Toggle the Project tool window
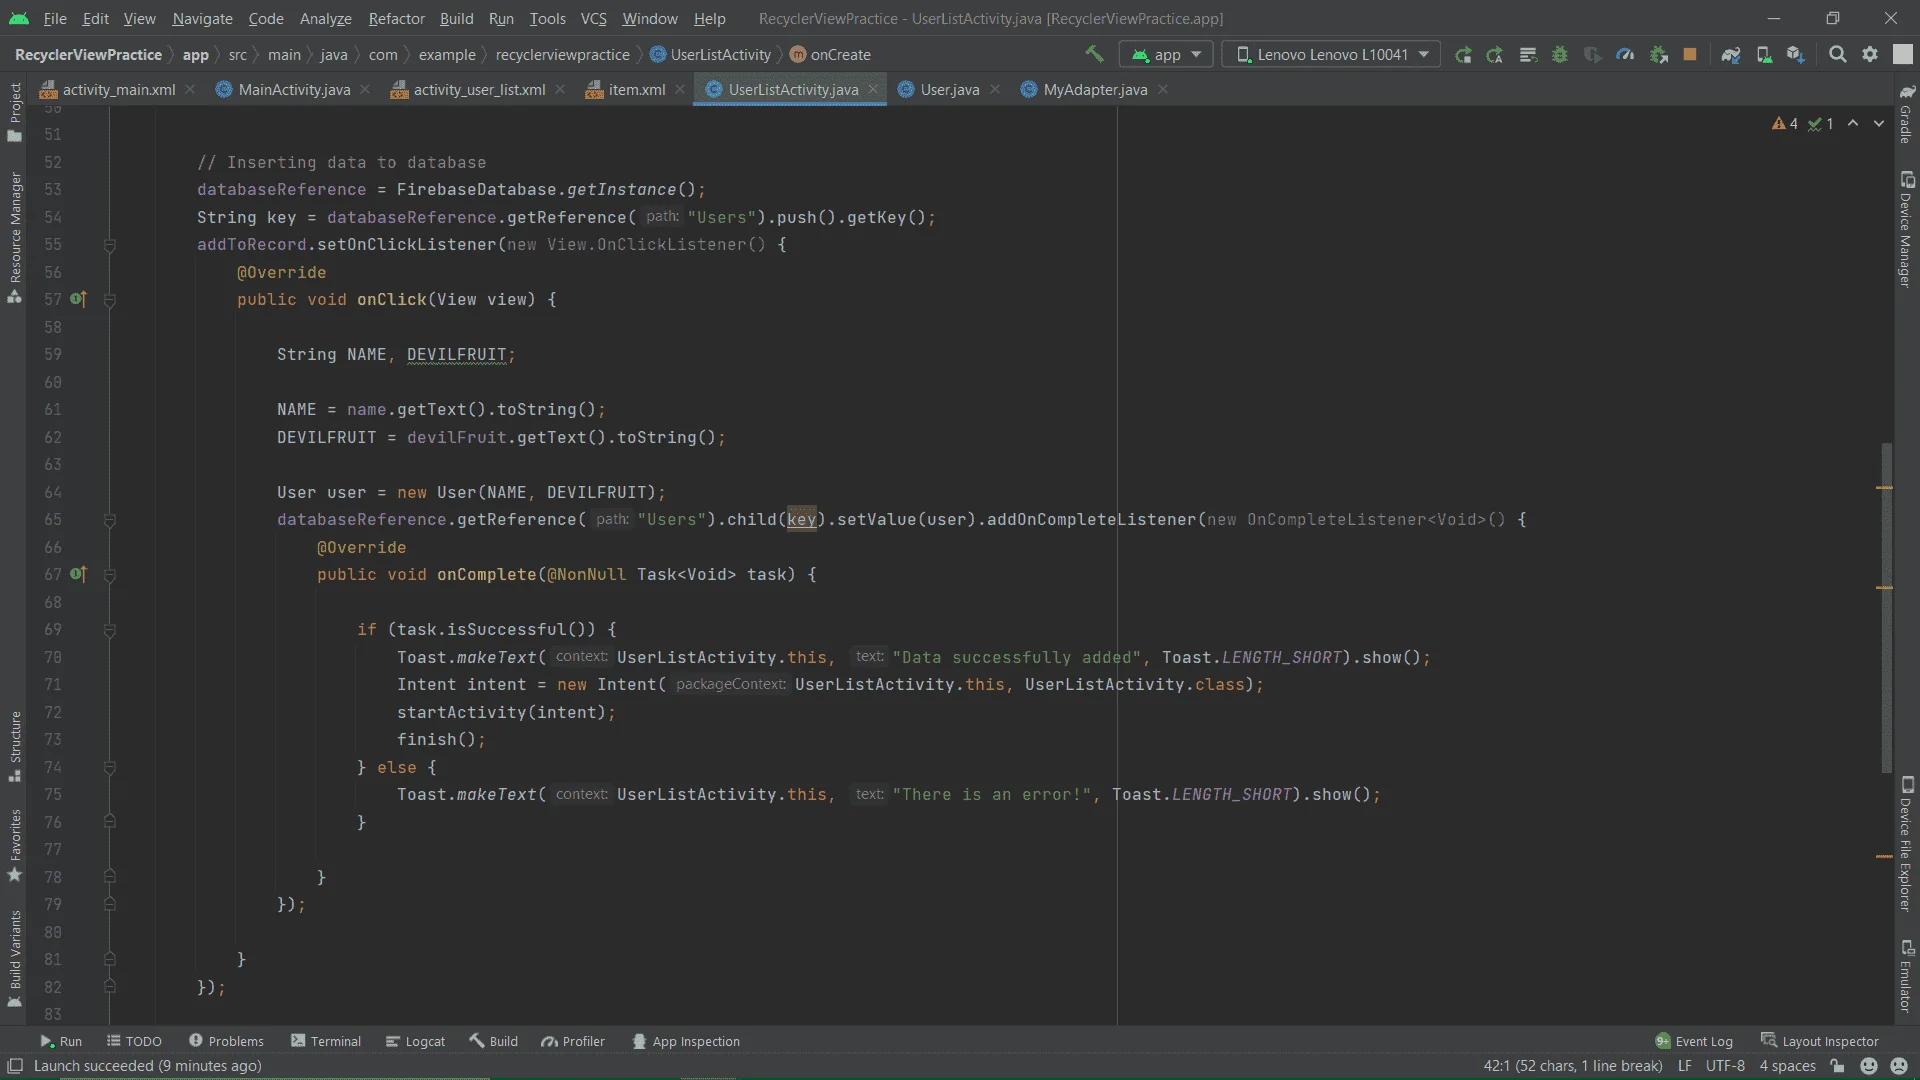This screenshot has width=1920, height=1080. tap(14, 111)
